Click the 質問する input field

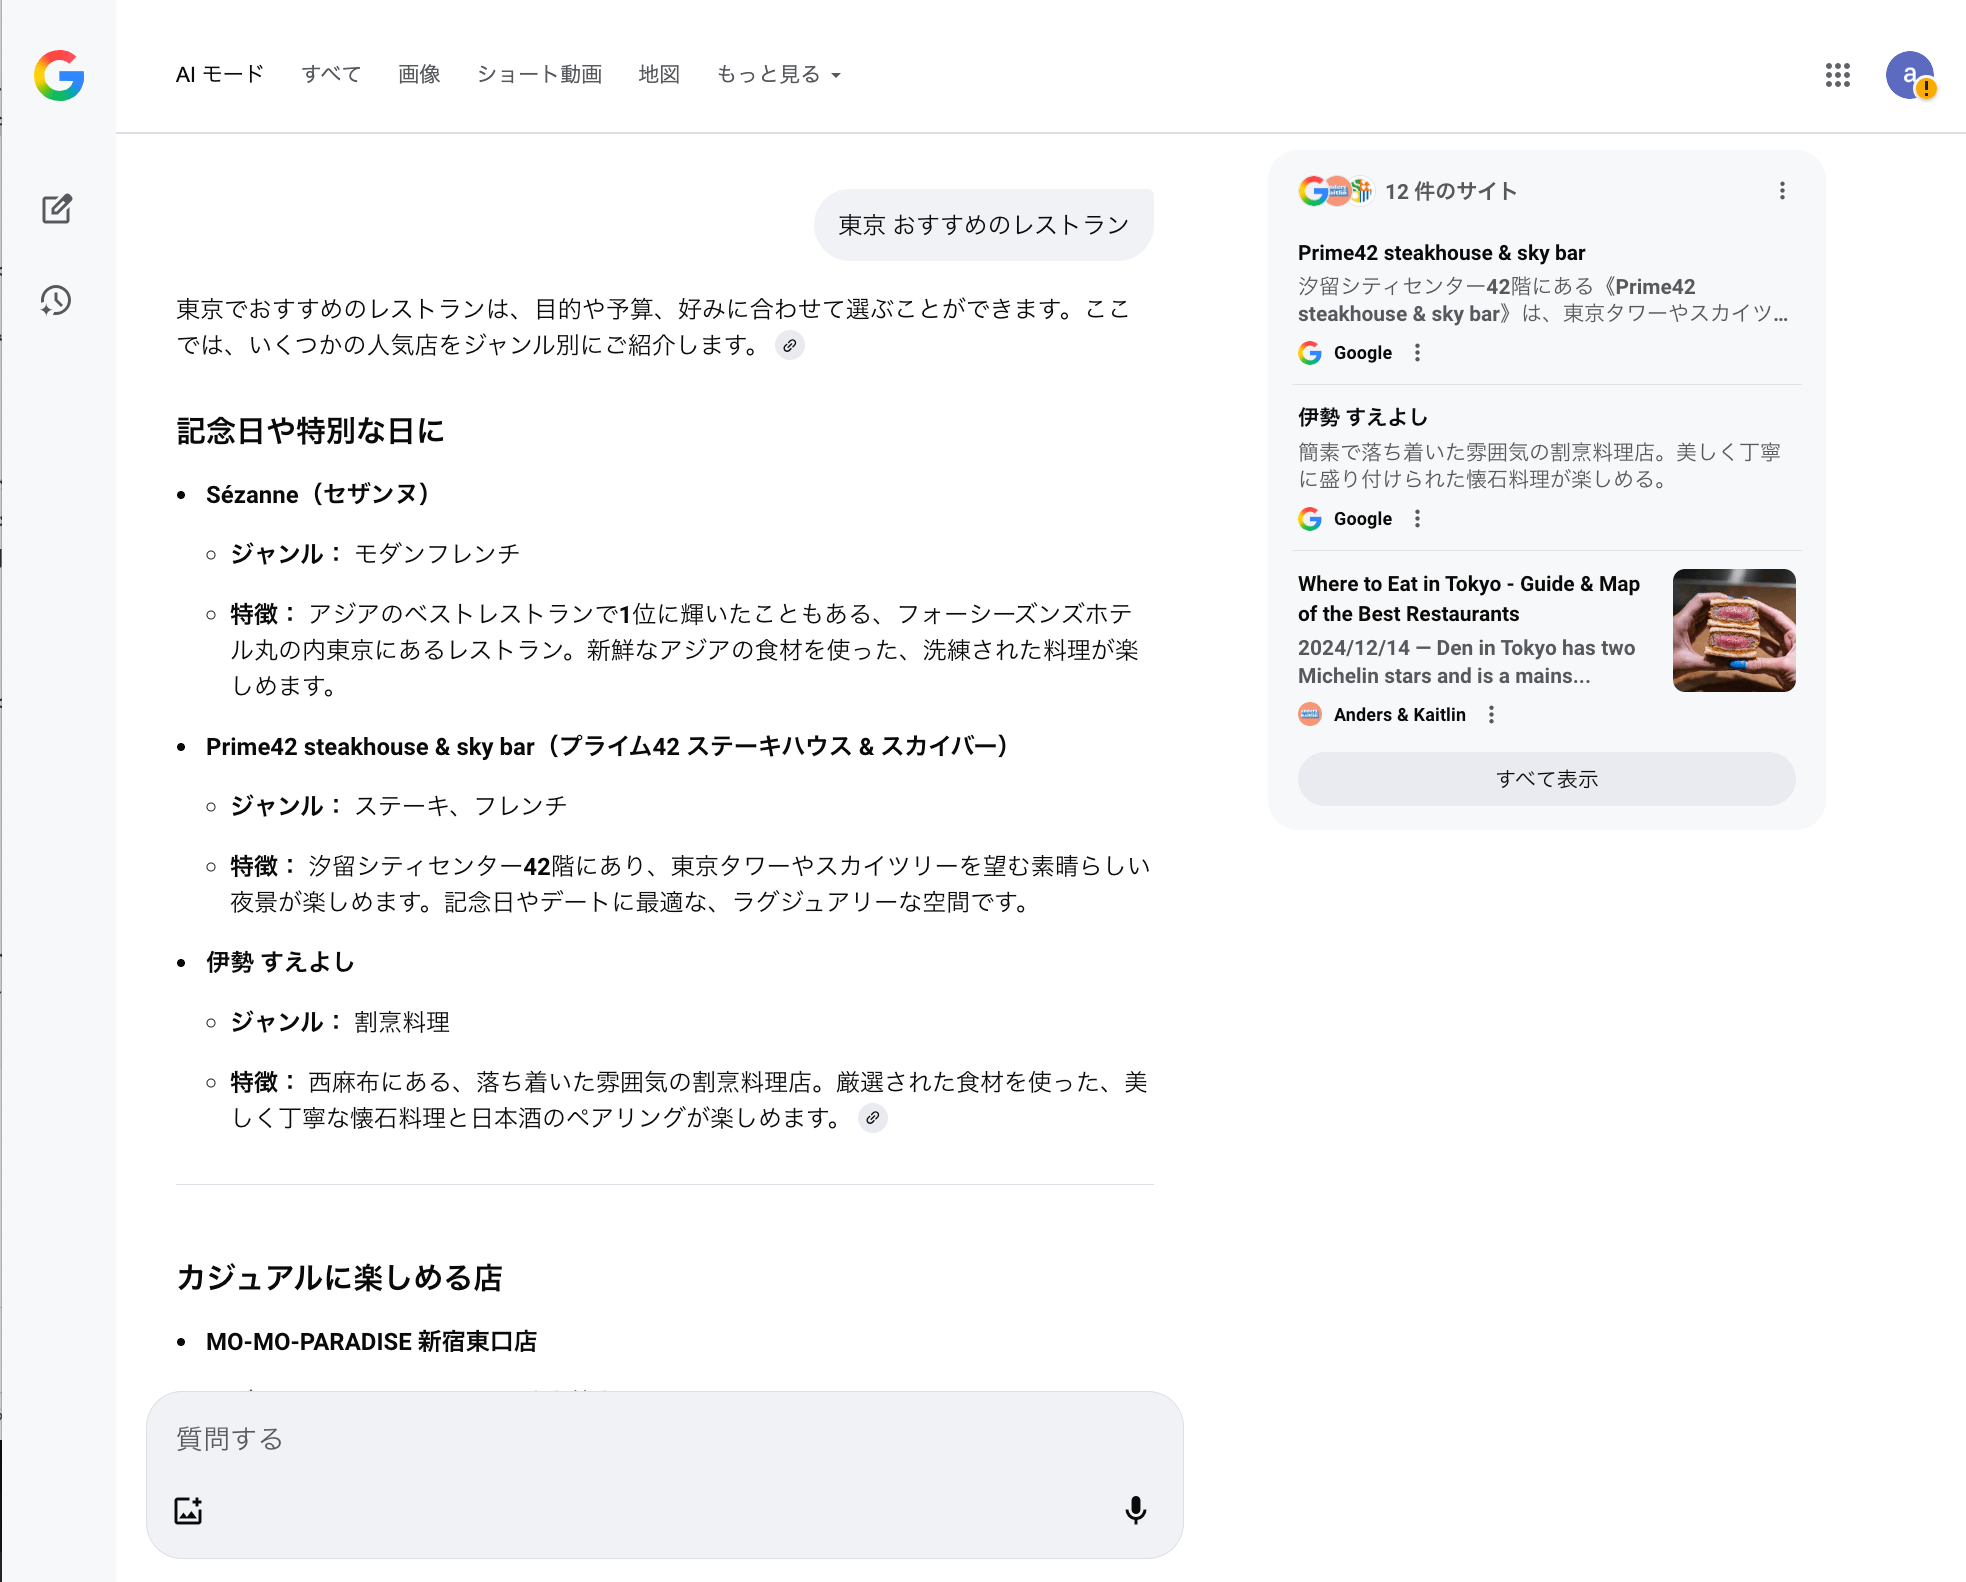pos(640,1439)
